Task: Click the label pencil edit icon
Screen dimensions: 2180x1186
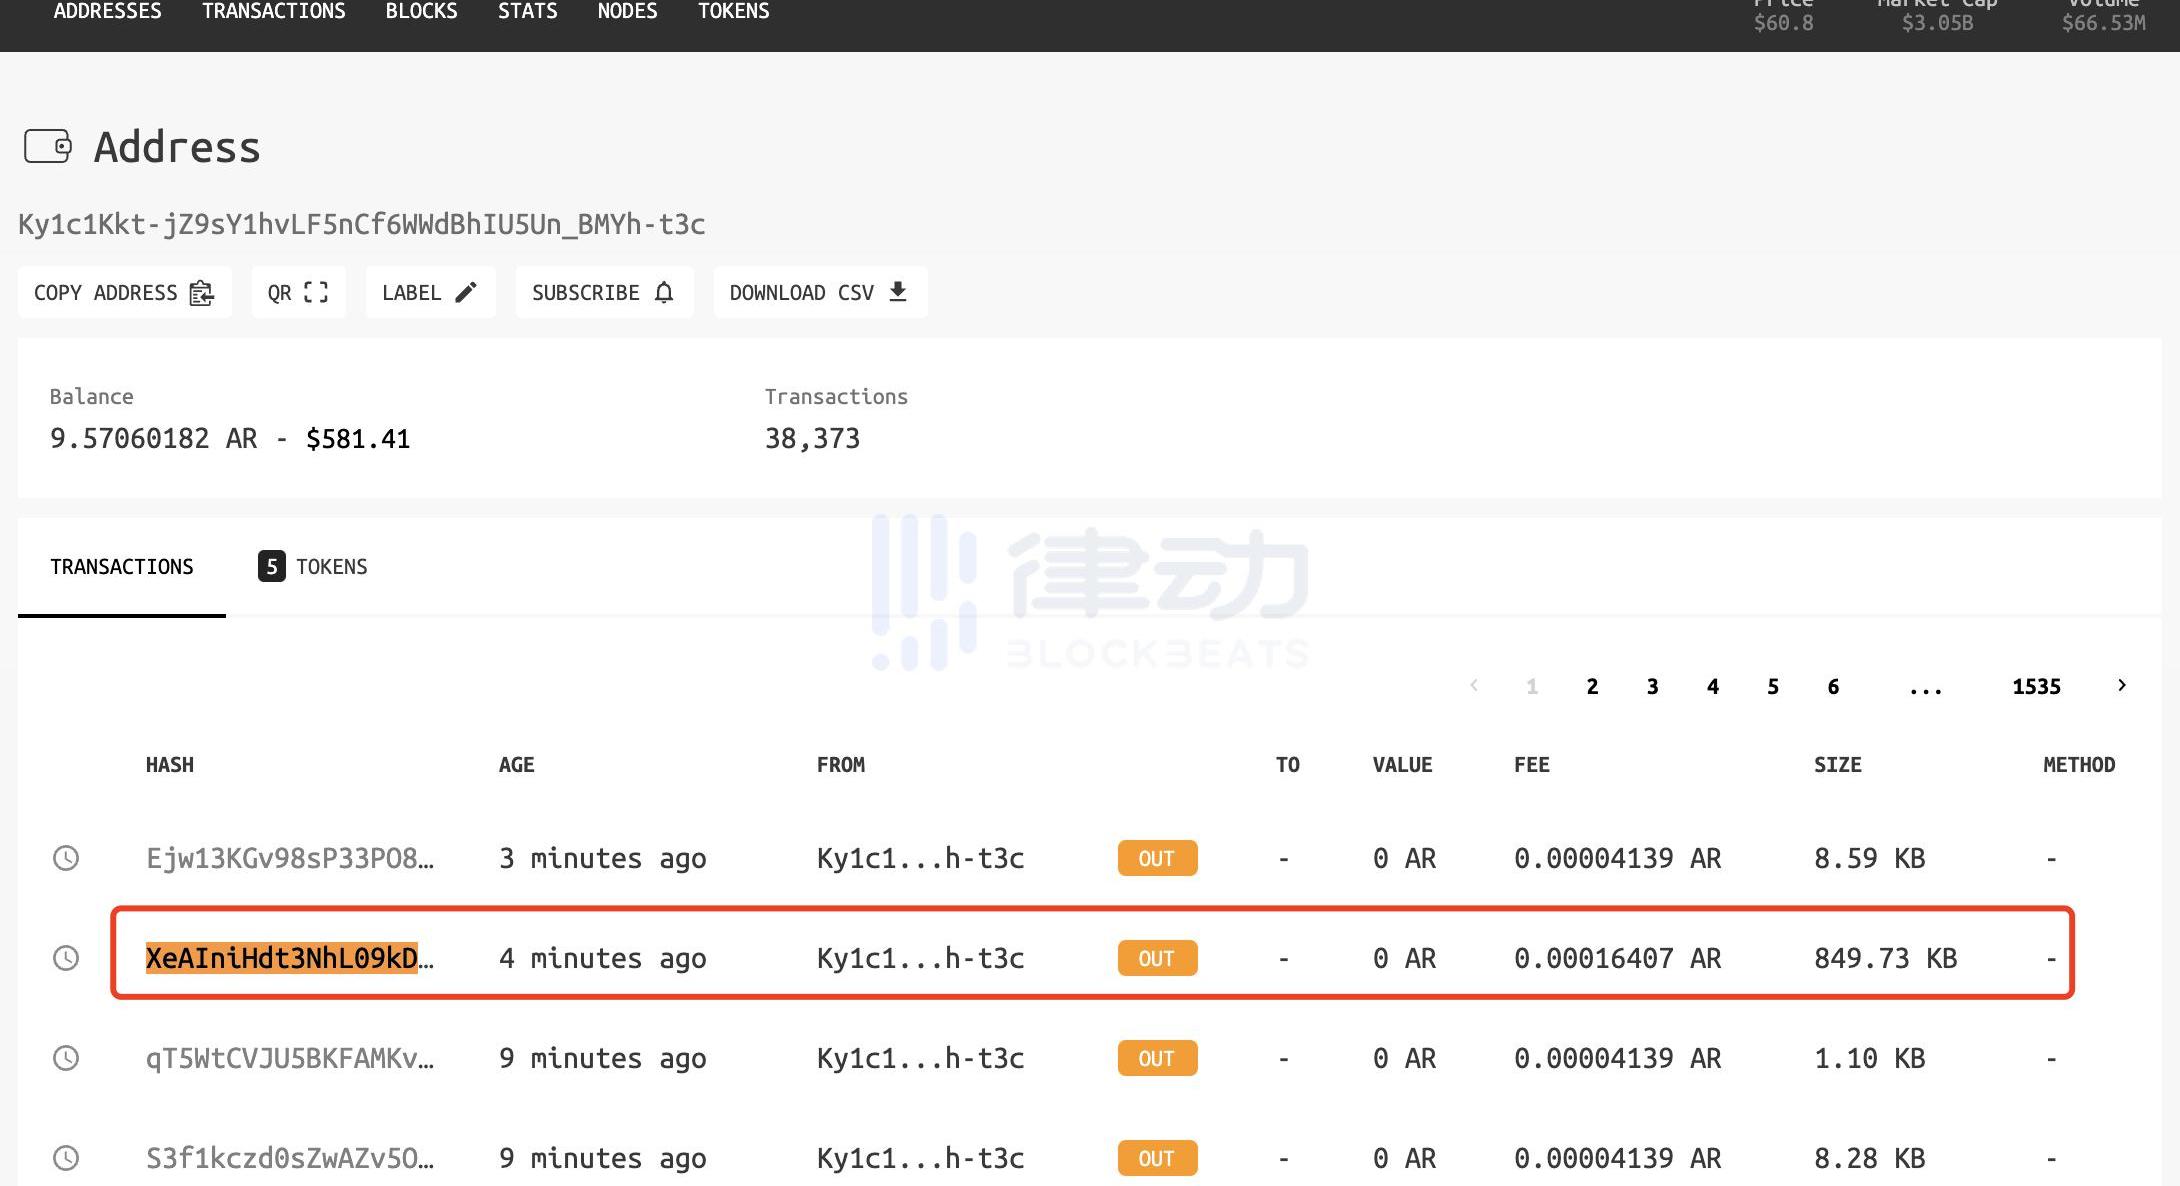Action: (x=466, y=292)
